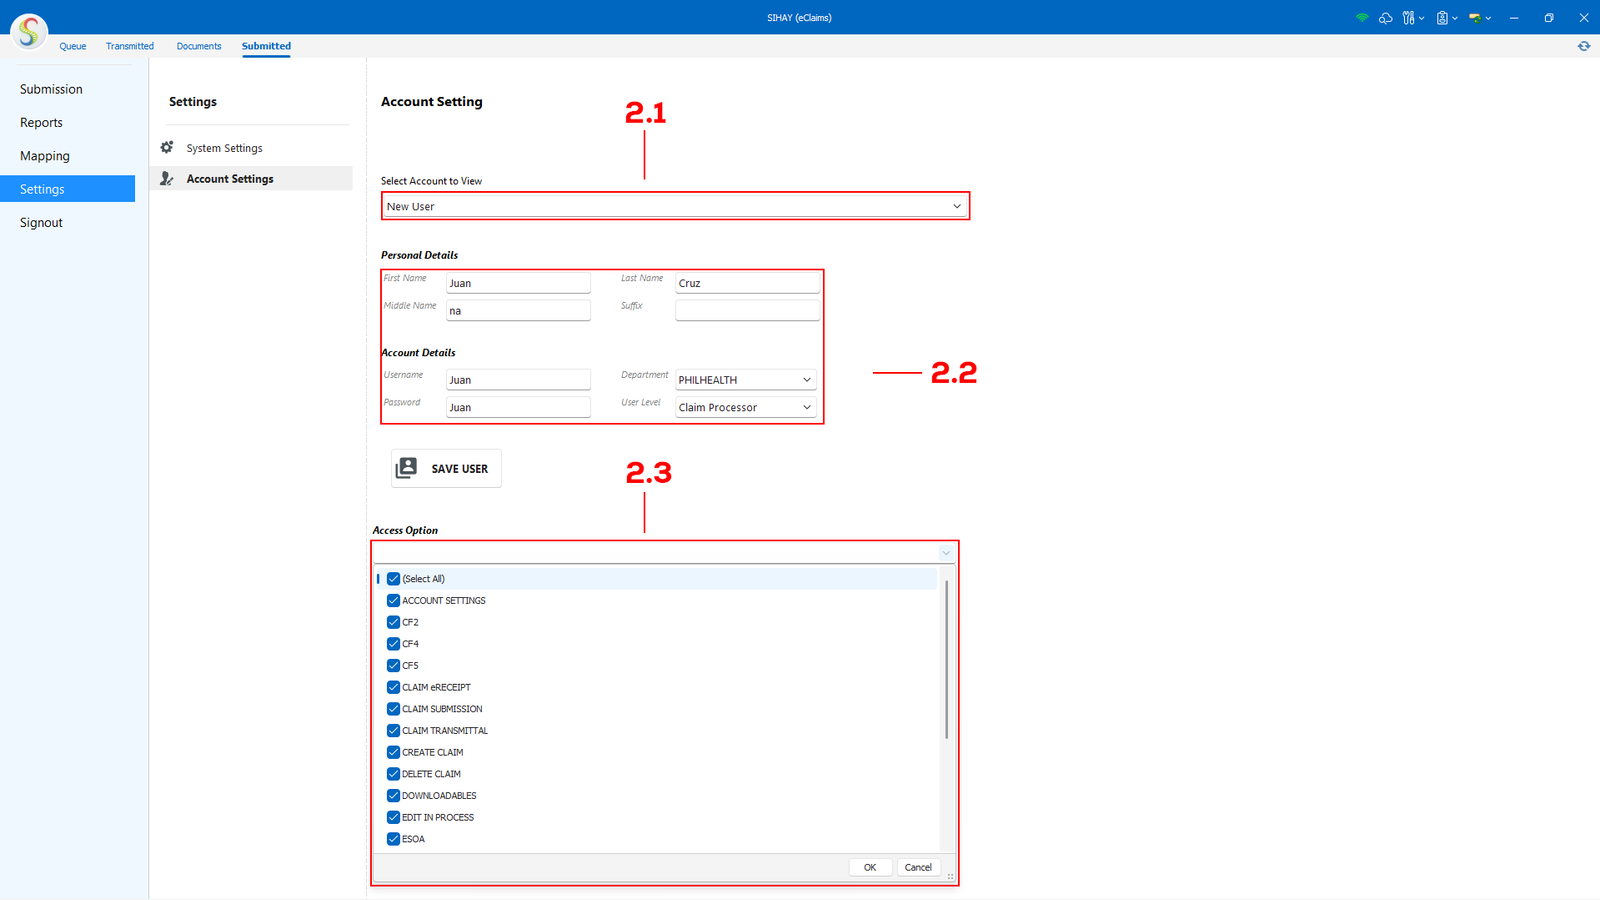Click the wrench and screwdriver tools icon
Viewport: 1600px width, 900px height.
click(x=1408, y=18)
